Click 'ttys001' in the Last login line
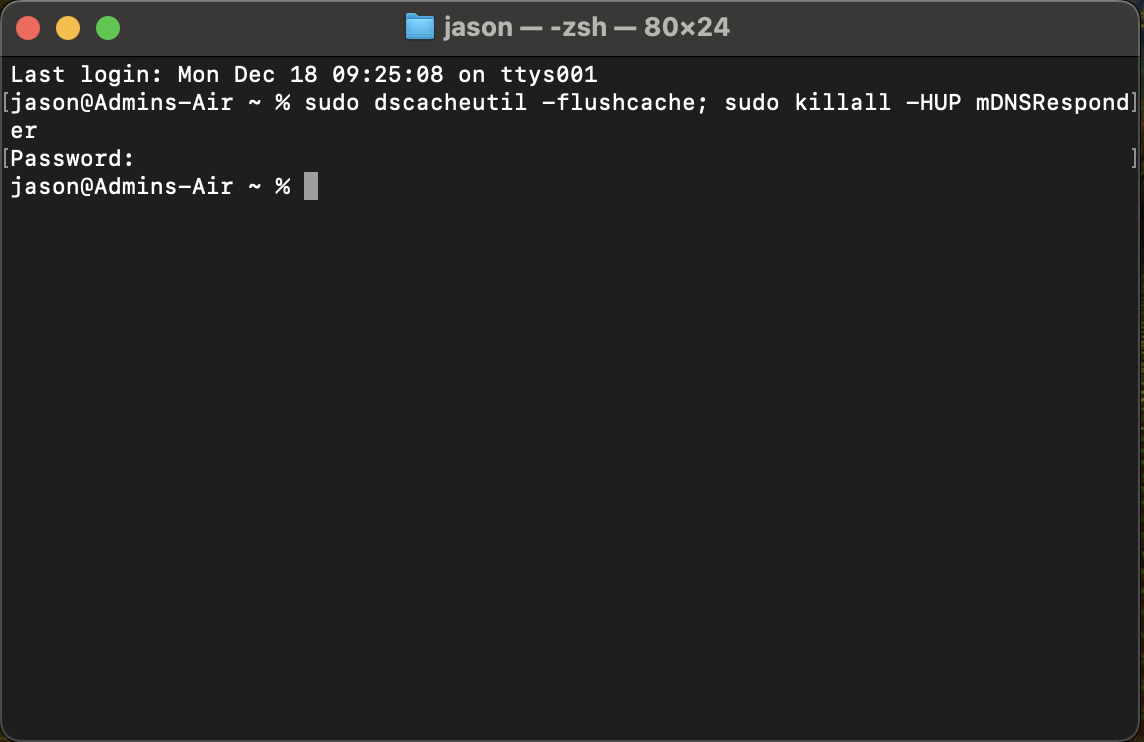This screenshot has height=742, width=1144. (x=549, y=74)
